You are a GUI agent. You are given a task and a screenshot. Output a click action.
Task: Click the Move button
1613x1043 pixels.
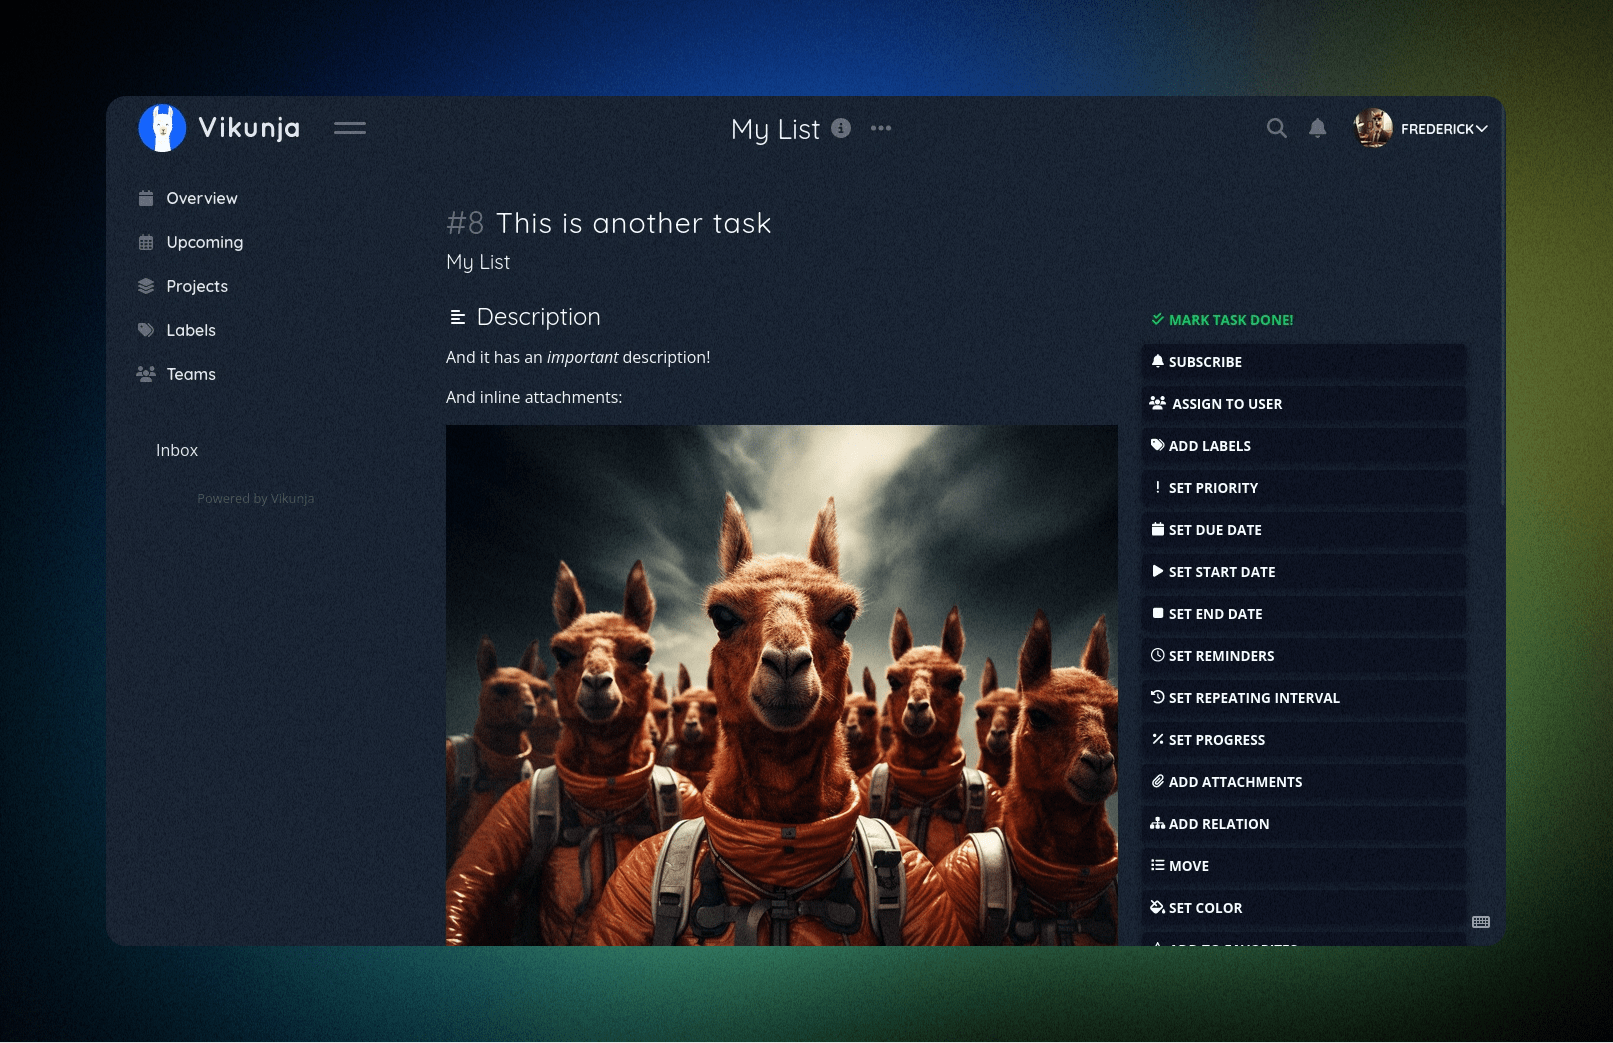(x=1304, y=866)
